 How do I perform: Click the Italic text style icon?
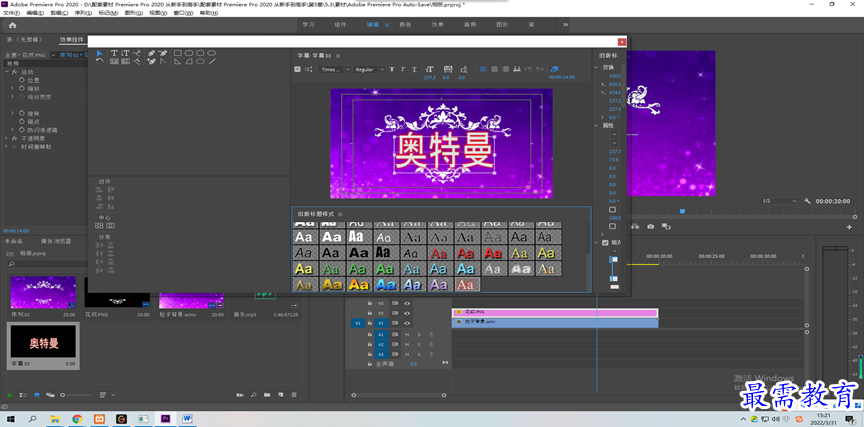[403, 69]
